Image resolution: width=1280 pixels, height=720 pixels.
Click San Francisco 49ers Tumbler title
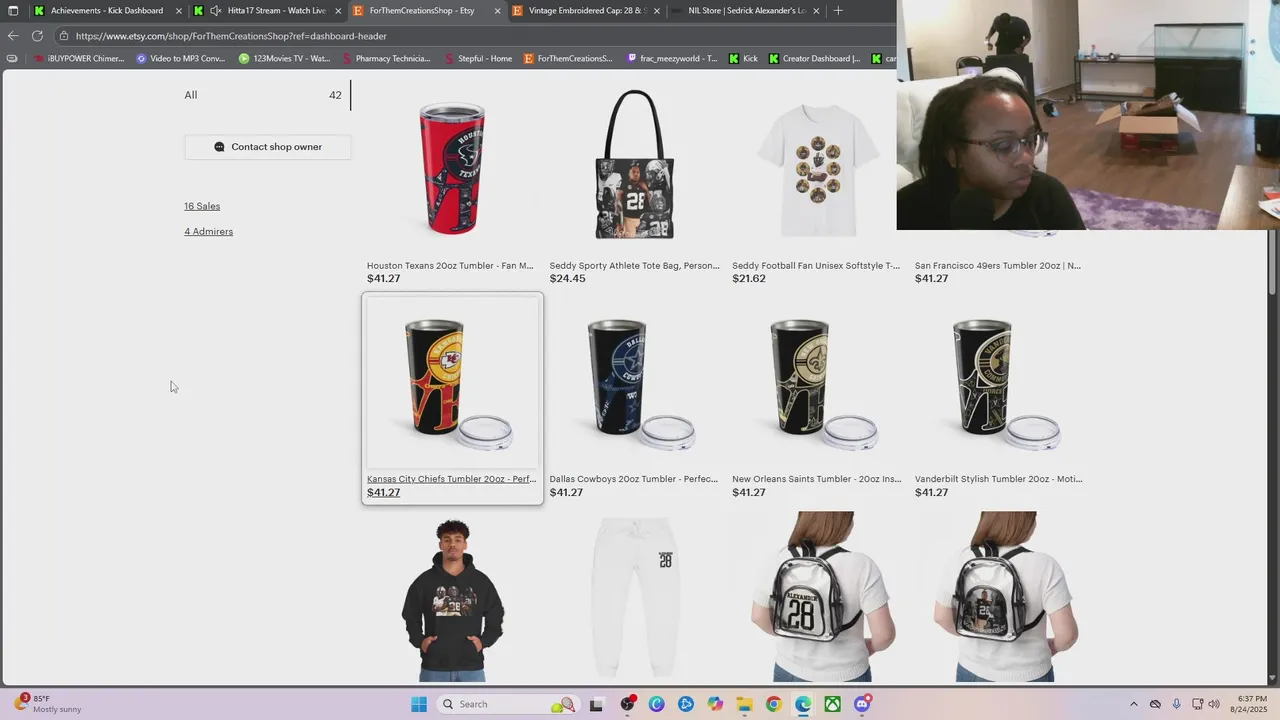click(998, 266)
